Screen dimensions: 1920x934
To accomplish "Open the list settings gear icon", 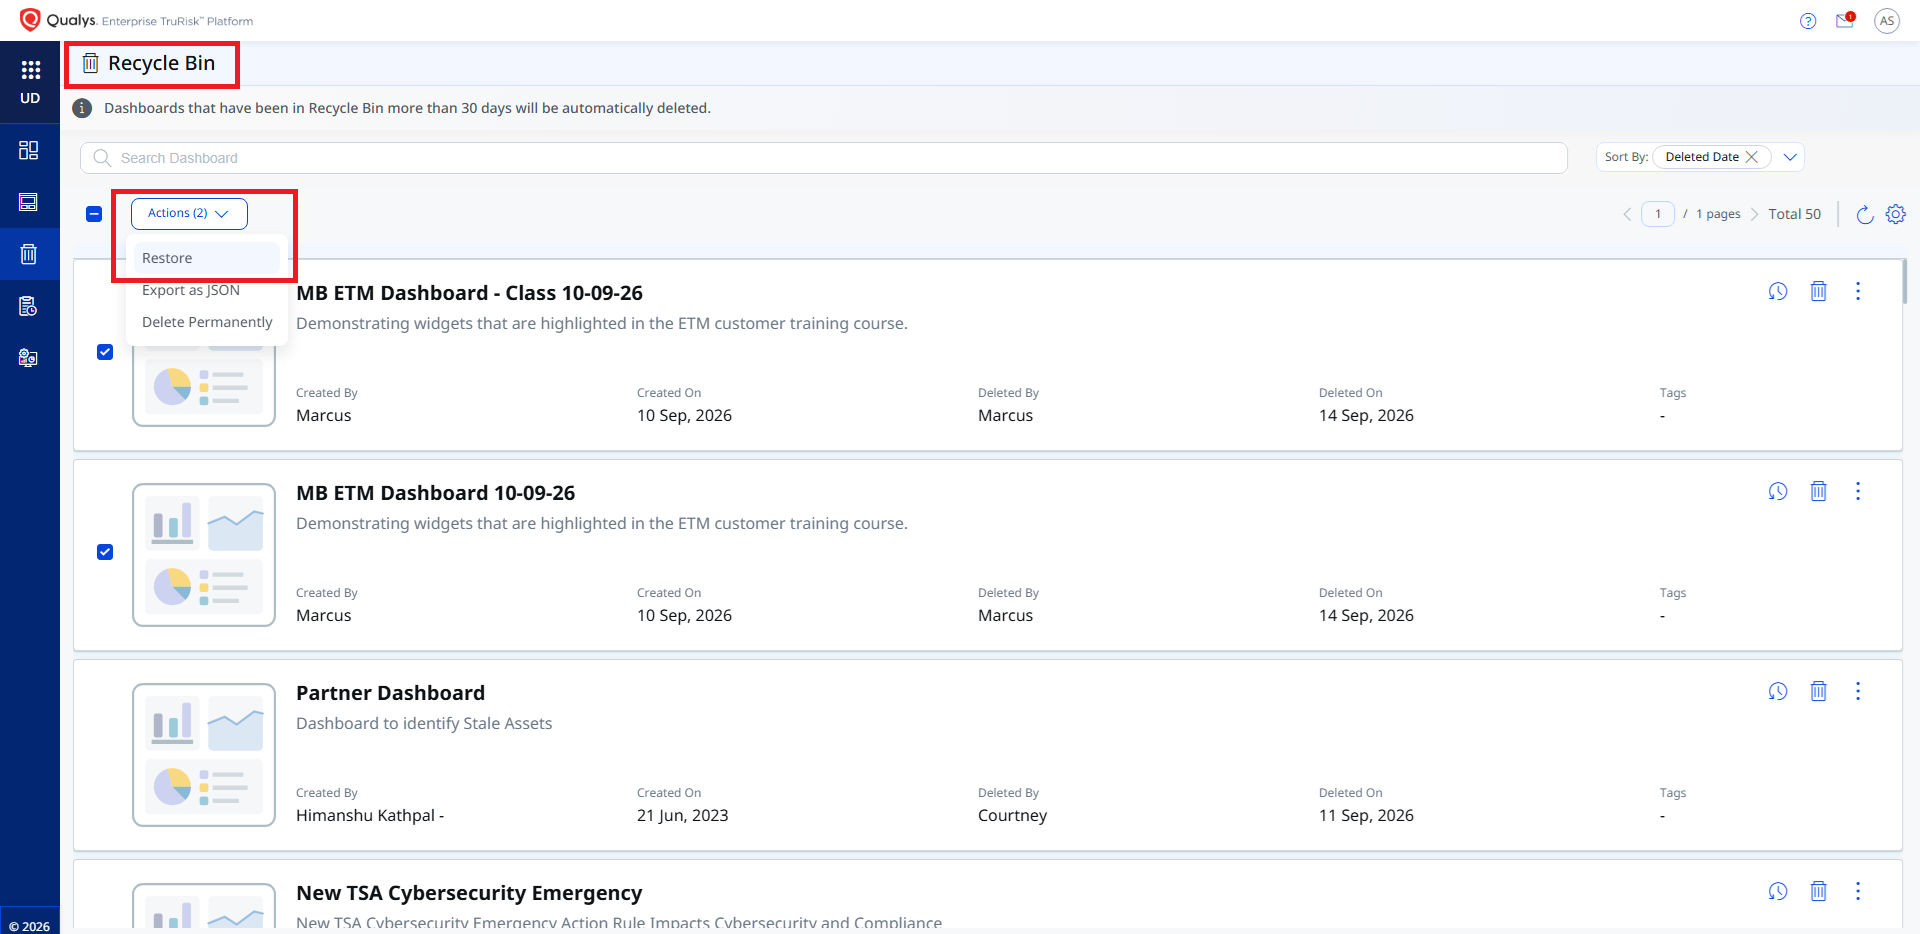I will click(x=1896, y=214).
